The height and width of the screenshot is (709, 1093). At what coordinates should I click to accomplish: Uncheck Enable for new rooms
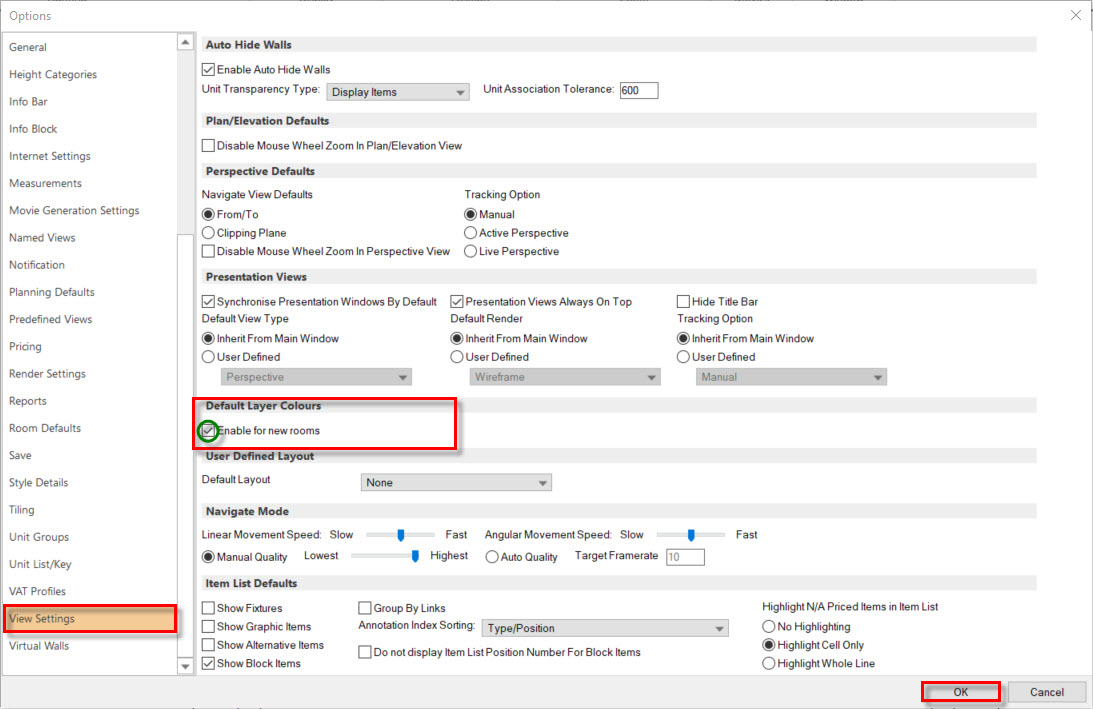208,430
